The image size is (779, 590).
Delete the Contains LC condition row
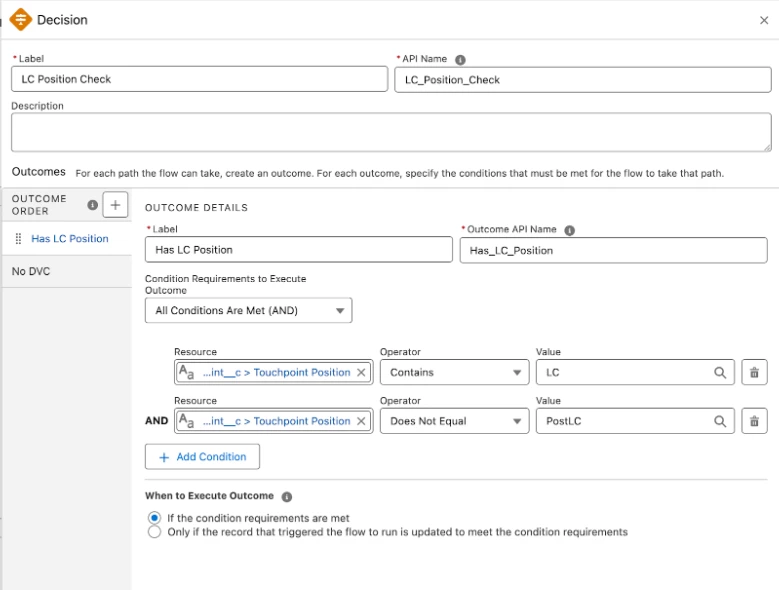click(754, 373)
